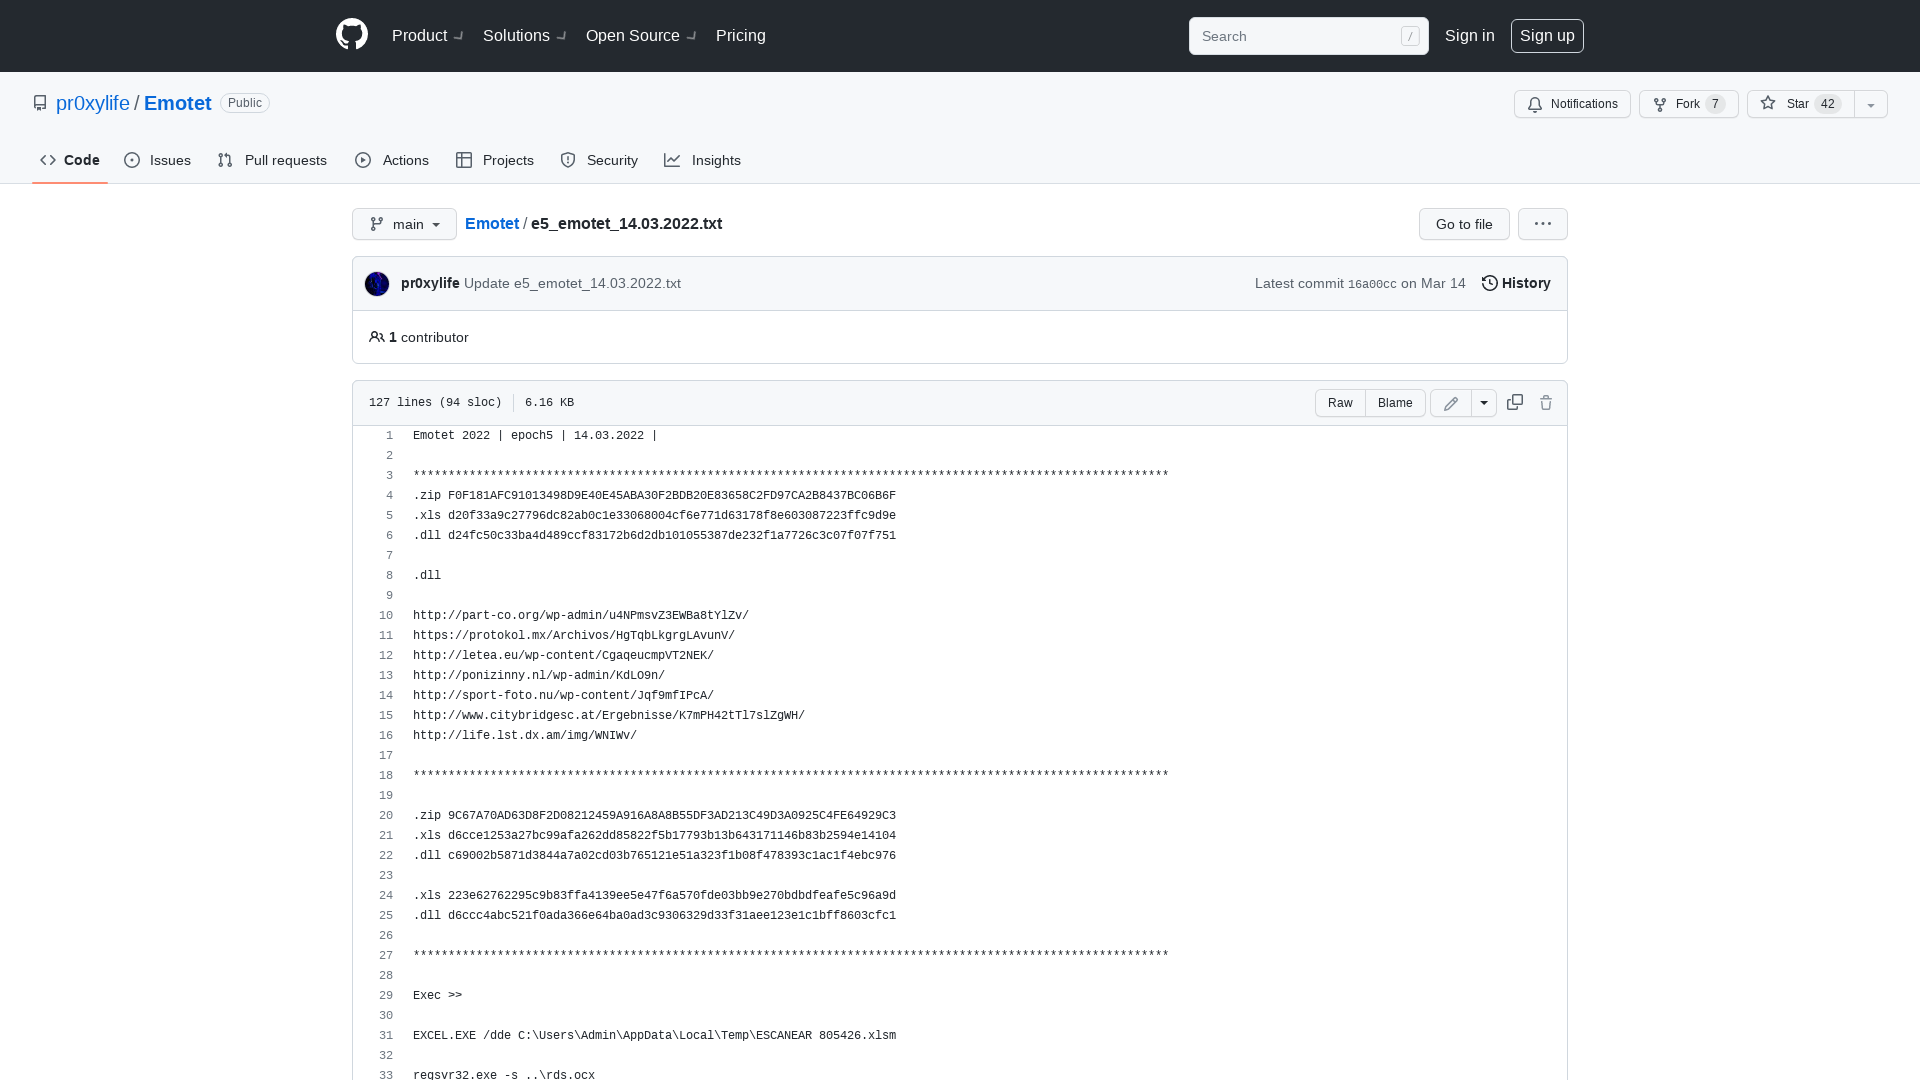Switch to the Issues tab

pyautogui.click(x=158, y=160)
